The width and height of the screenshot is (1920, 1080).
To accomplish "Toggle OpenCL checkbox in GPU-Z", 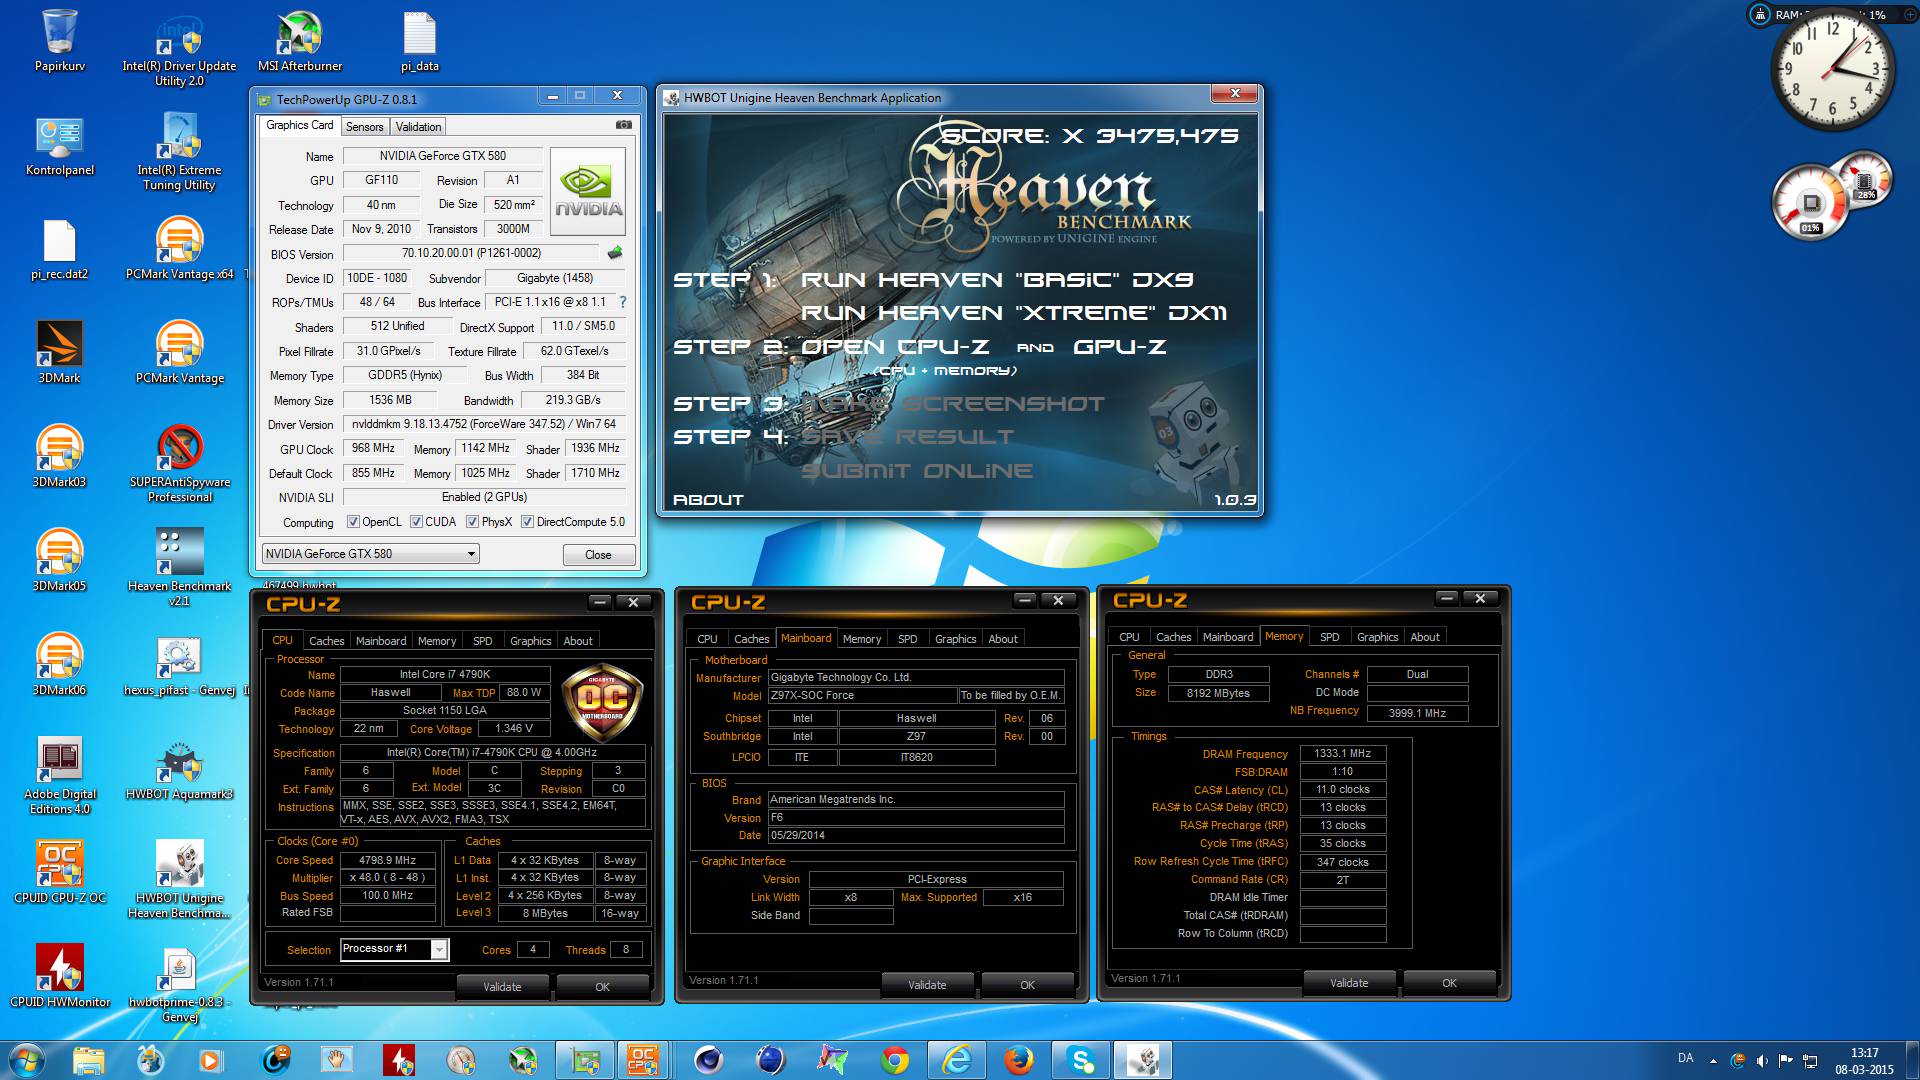I will (353, 522).
